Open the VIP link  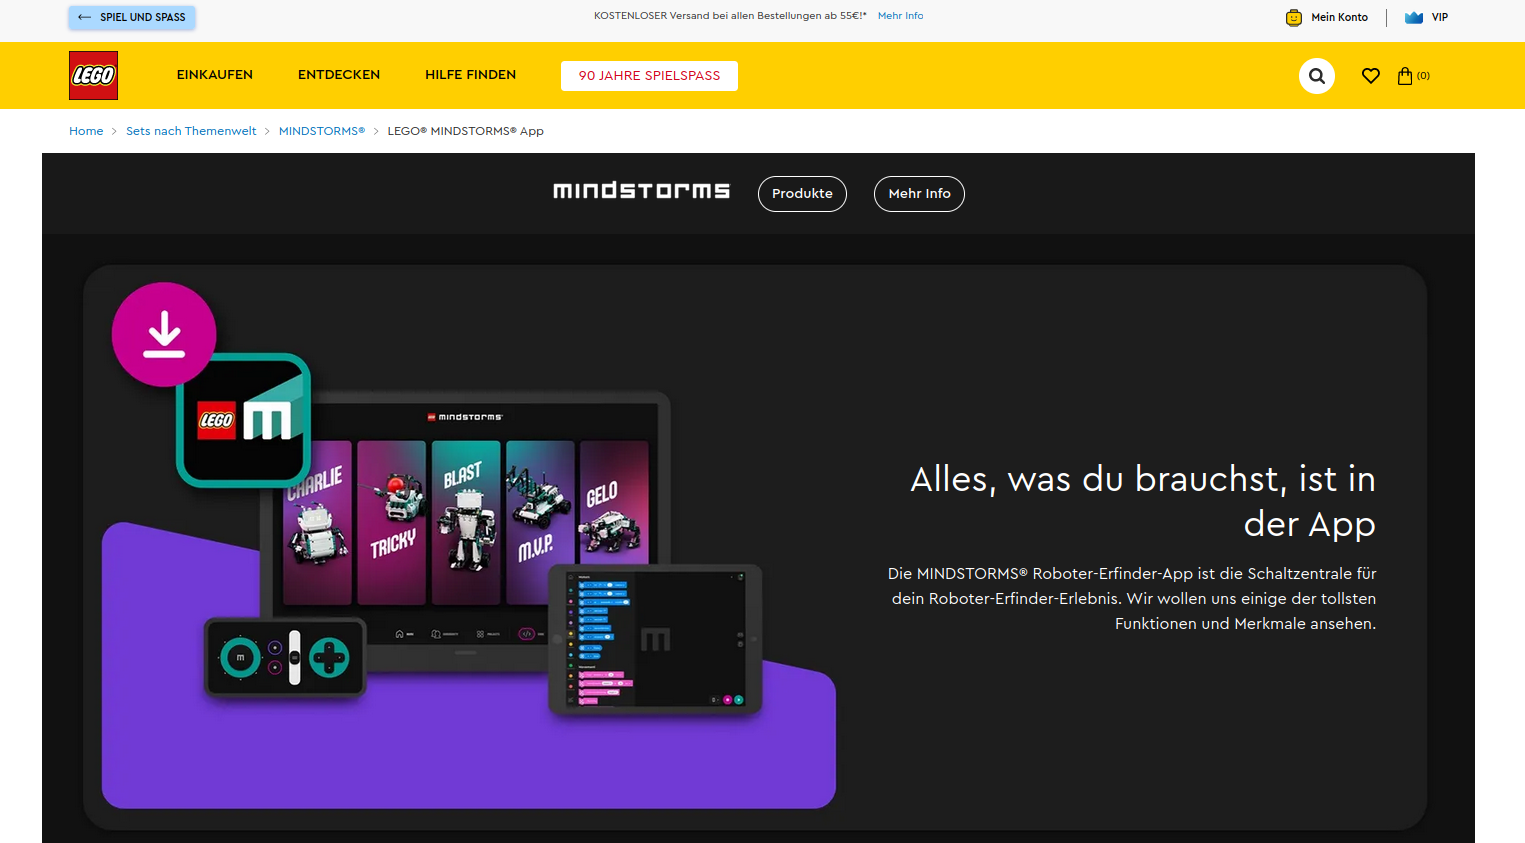pos(1440,17)
